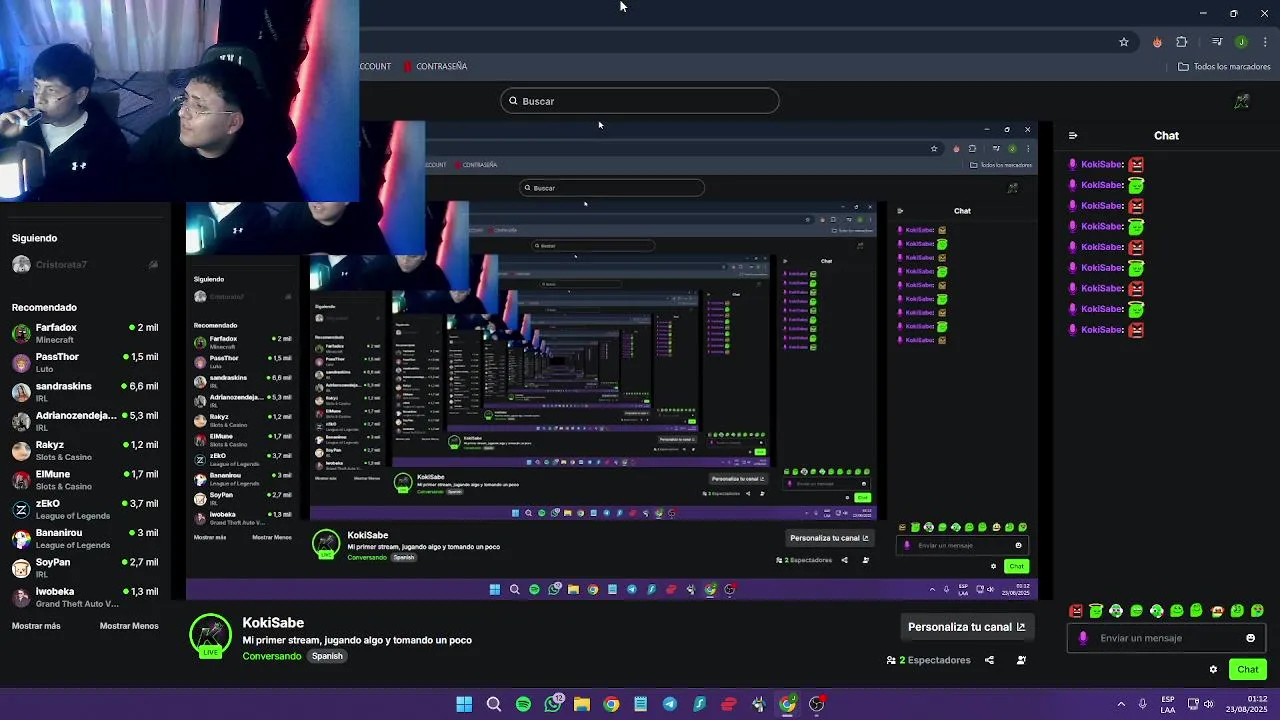Open Google Chrome taskbar icon
Image resolution: width=1280 pixels, height=720 pixels.
[611, 704]
